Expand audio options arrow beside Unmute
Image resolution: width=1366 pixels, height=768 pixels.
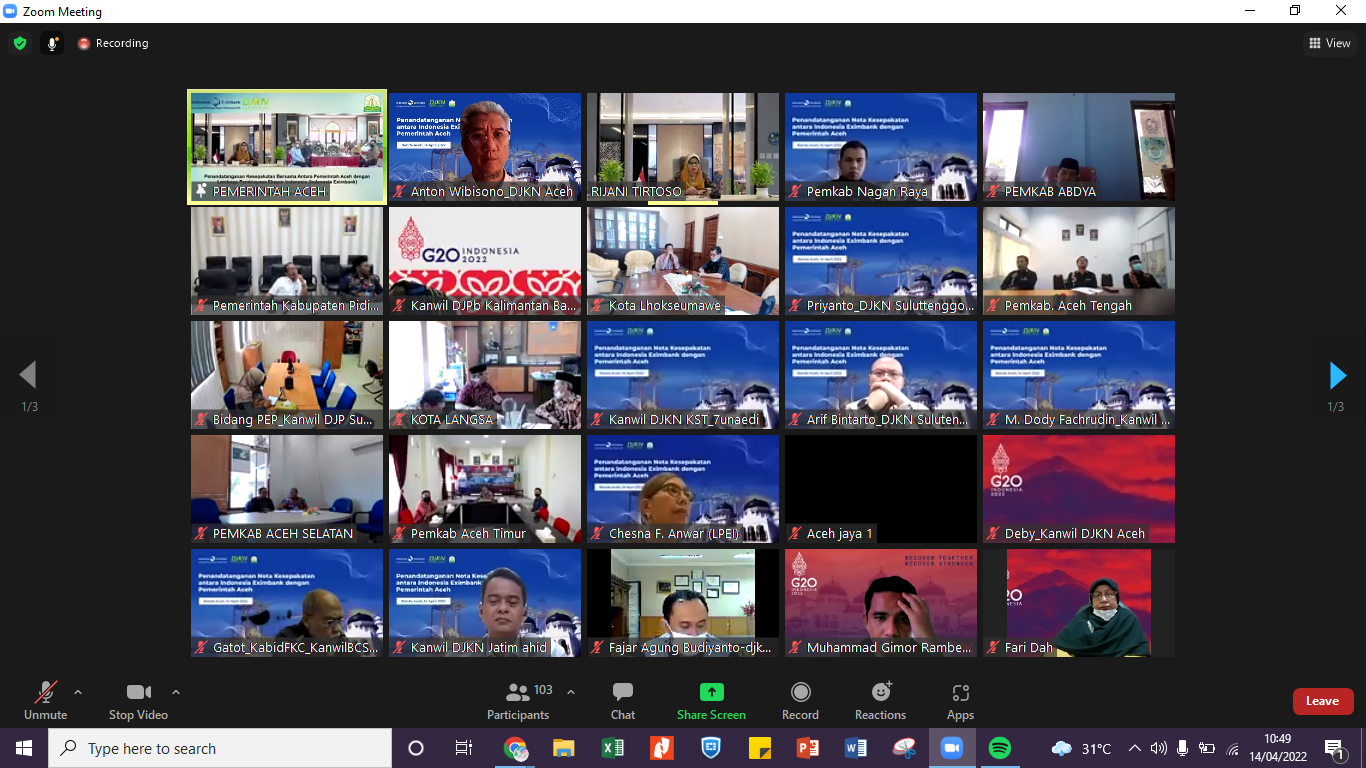pyautogui.click(x=78, y=692)
